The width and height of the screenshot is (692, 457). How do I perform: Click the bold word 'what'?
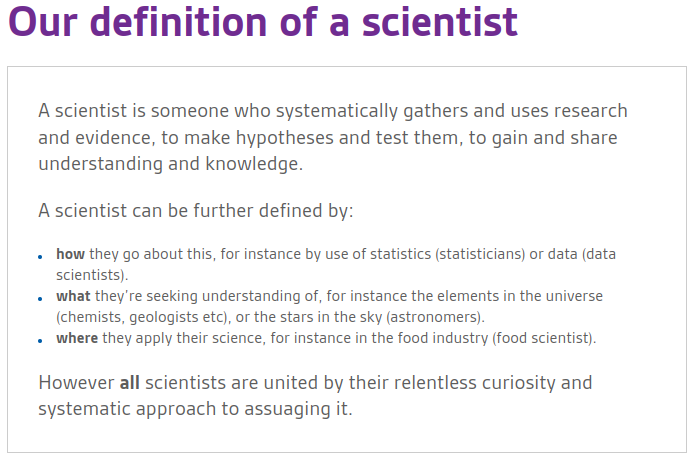(73, 296)
